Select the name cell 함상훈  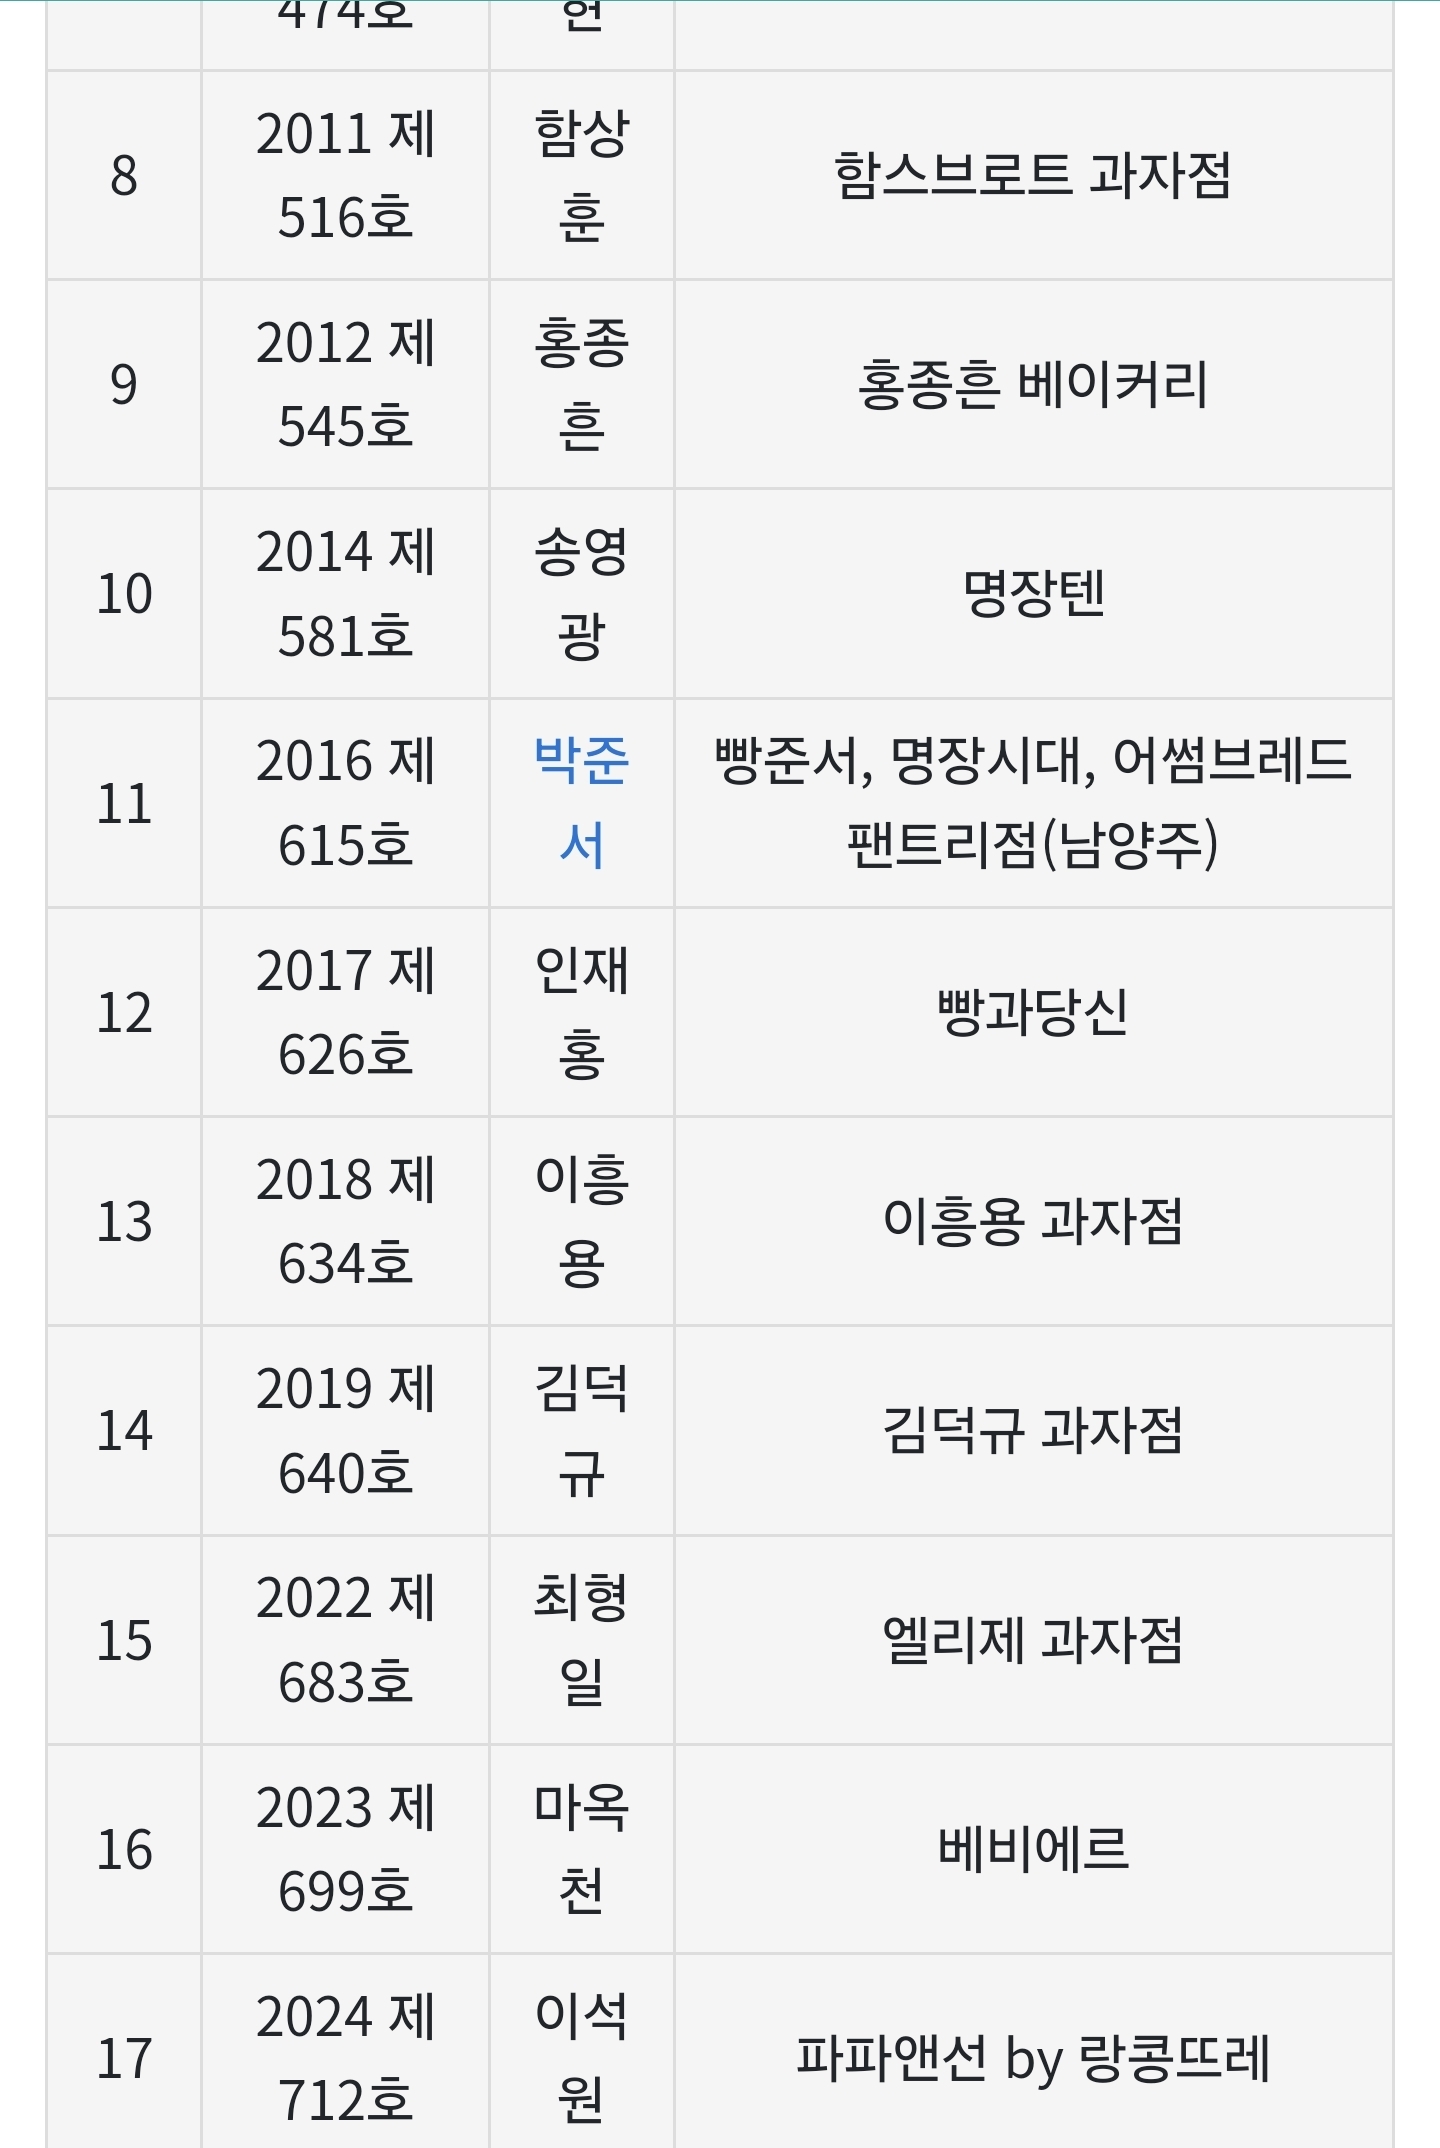point(581,176)
